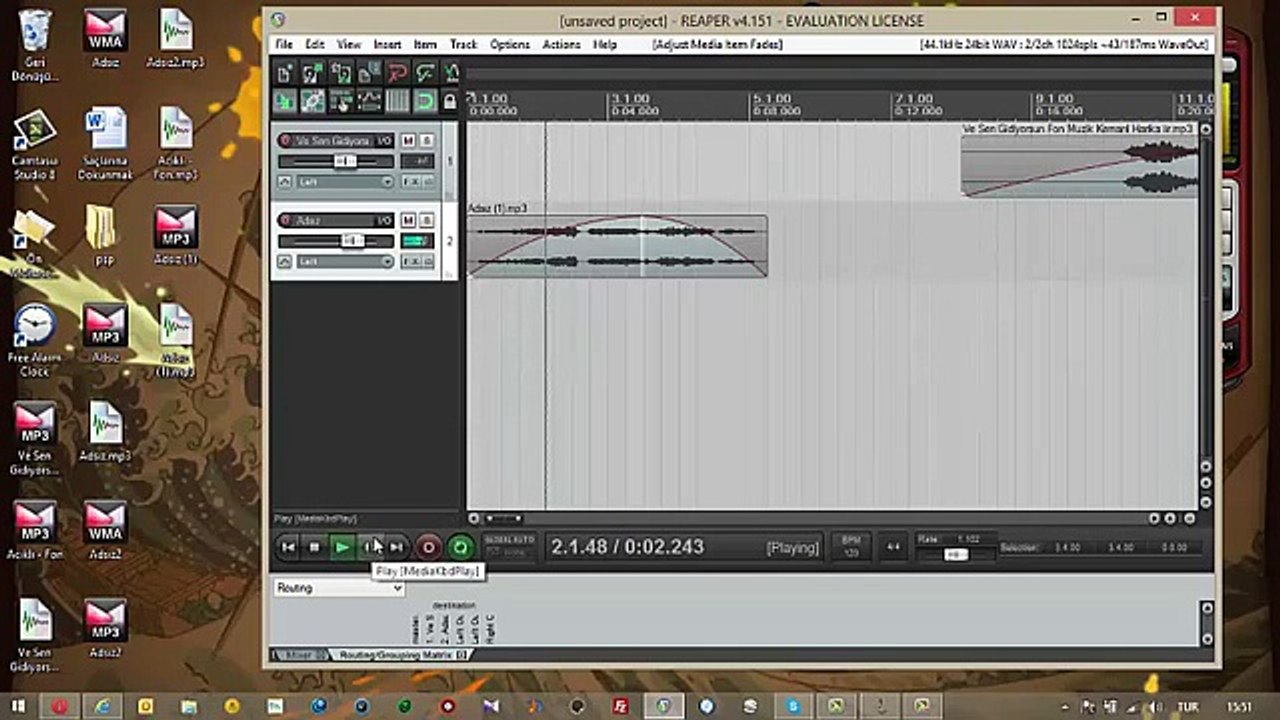The height and width of the screenshot is (720, 1280).
Task: Toggle envelope points move with items icon
Action: pyautogui.click(x=369, y=101)
